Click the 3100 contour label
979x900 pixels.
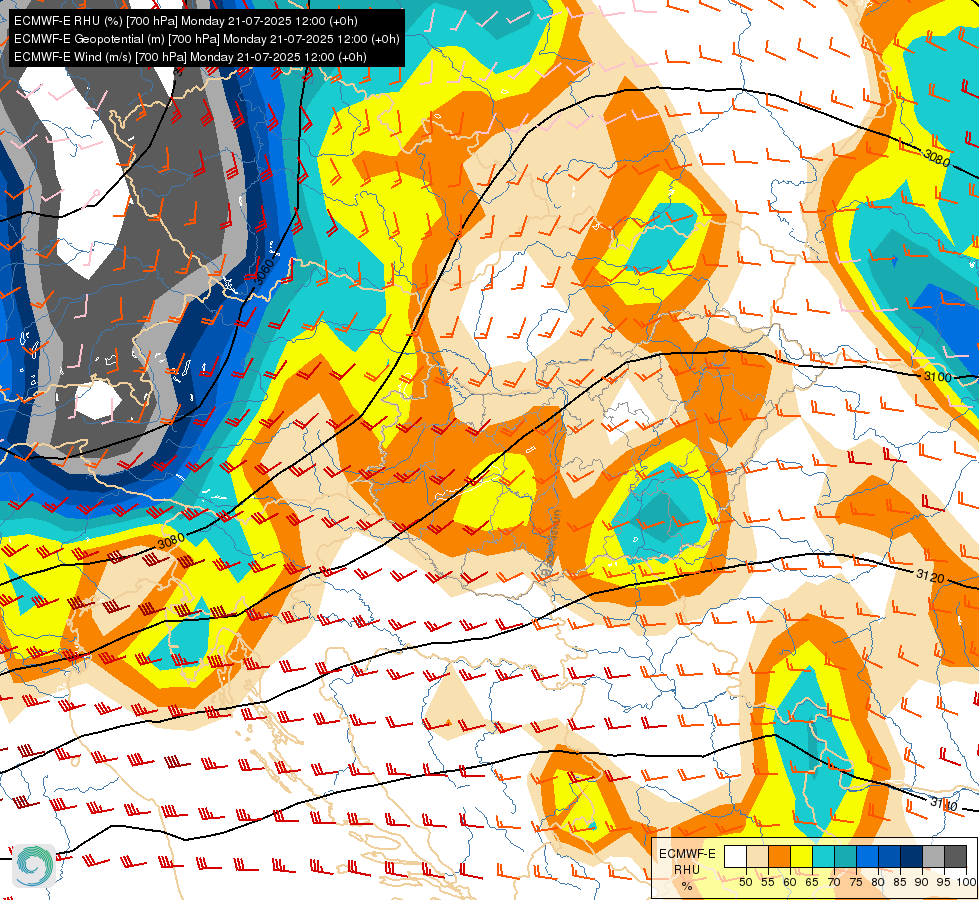tap(937, 377)
